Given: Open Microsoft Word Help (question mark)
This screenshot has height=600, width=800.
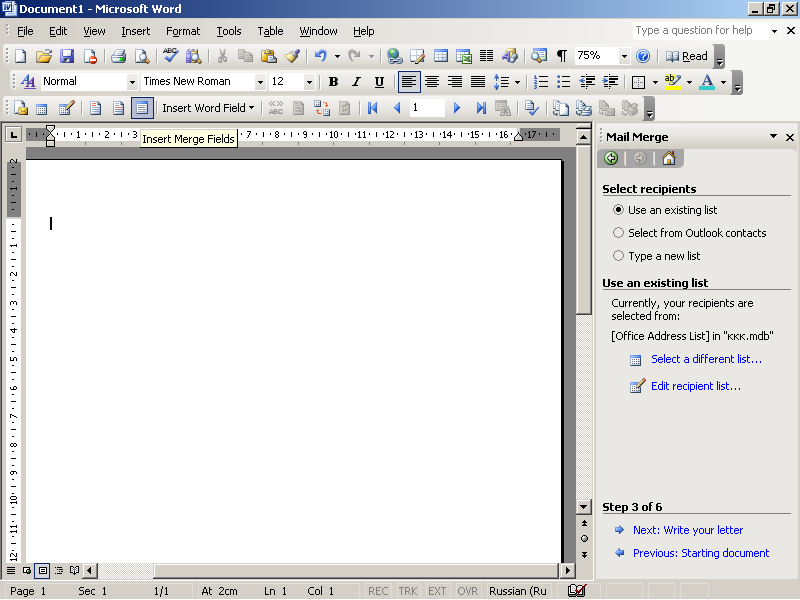Looking at the screenshot, I should 643,56.
